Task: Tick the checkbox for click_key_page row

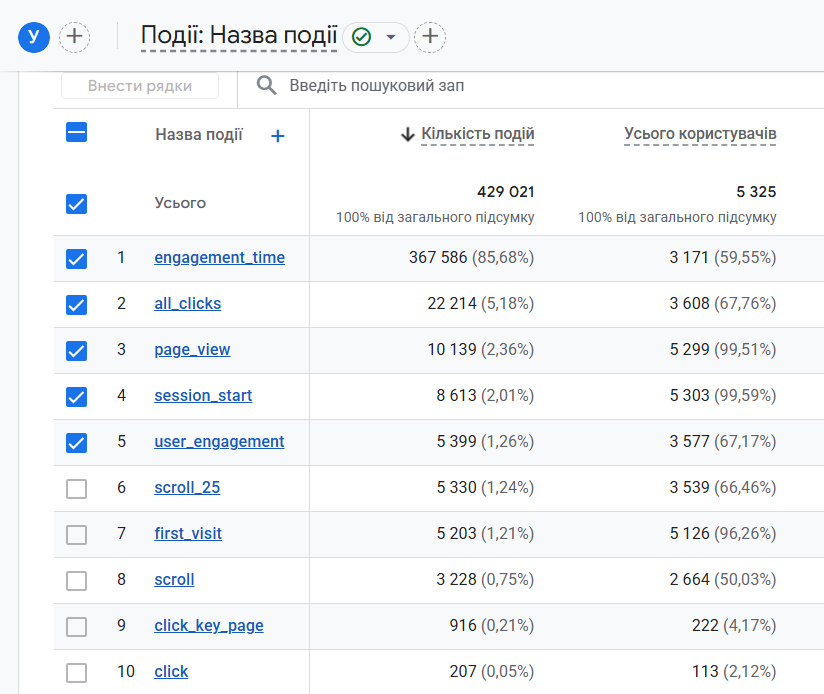Action: (77, 627)
